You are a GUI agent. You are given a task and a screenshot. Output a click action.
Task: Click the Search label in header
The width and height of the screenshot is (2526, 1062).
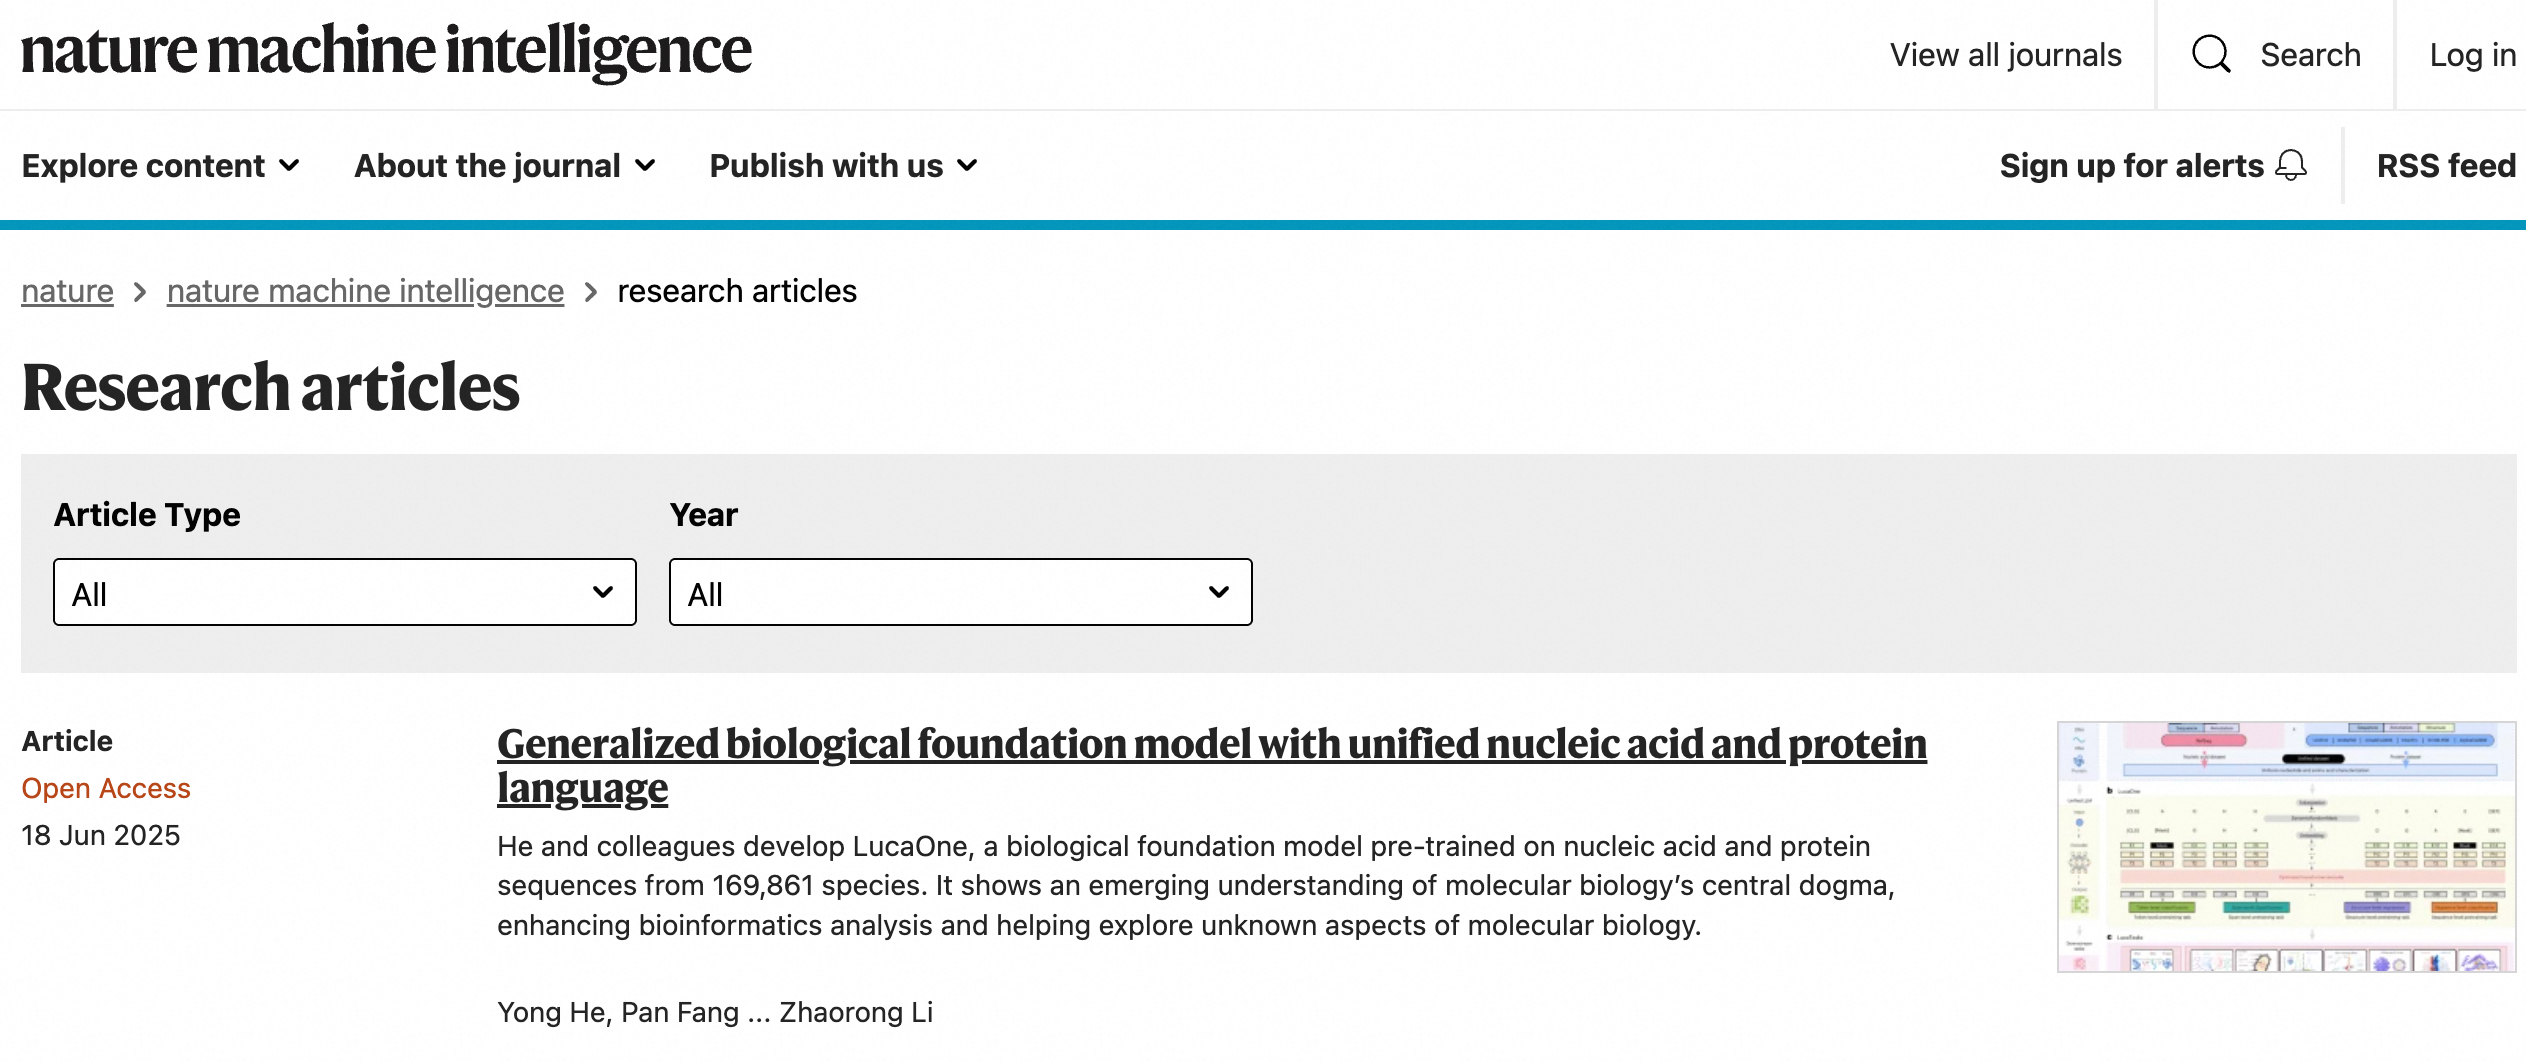[2310, 55]
